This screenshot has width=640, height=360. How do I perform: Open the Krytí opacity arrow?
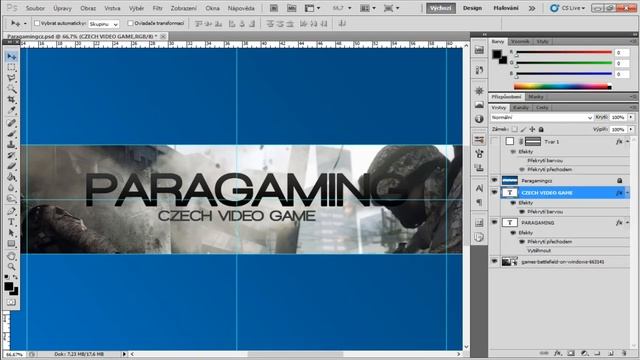(631, 118)
